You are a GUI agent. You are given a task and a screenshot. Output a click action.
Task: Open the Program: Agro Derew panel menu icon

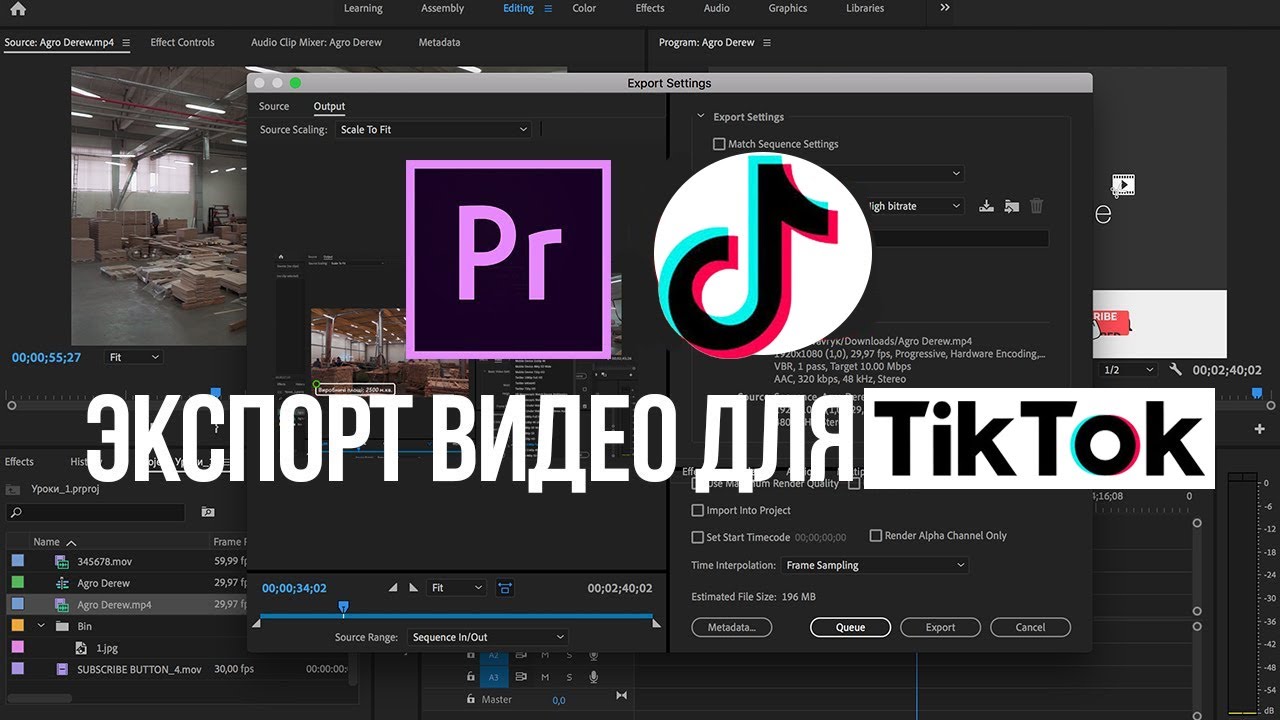pyautogui.click(x=767, y=43)
